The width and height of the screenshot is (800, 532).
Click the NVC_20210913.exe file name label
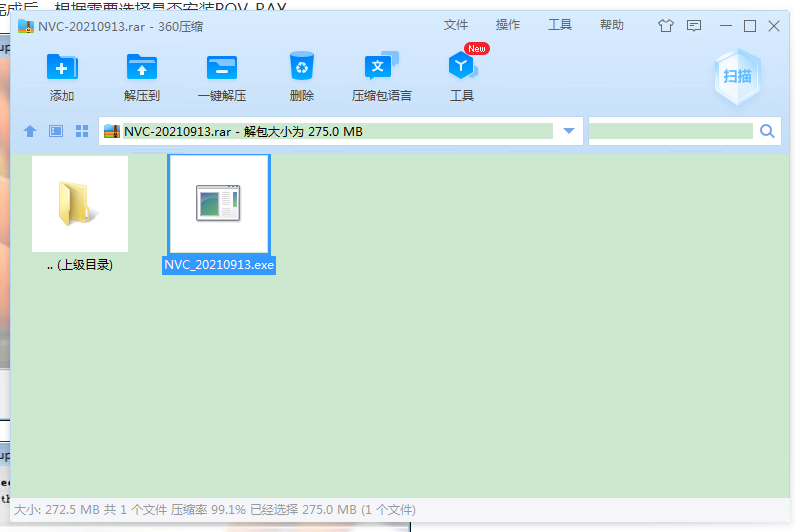(219, 265)
